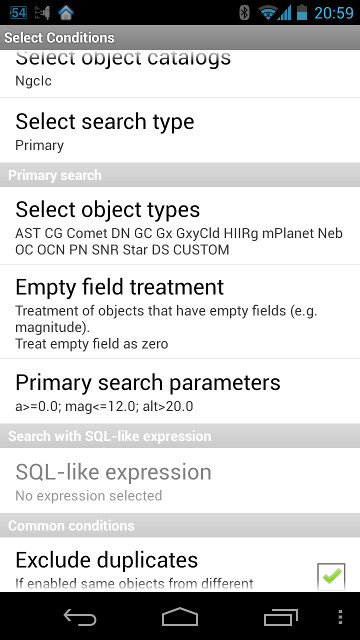Tap the Exclude duplicates title text
Viewport: 360px width, 640px height.
point(107,560)
